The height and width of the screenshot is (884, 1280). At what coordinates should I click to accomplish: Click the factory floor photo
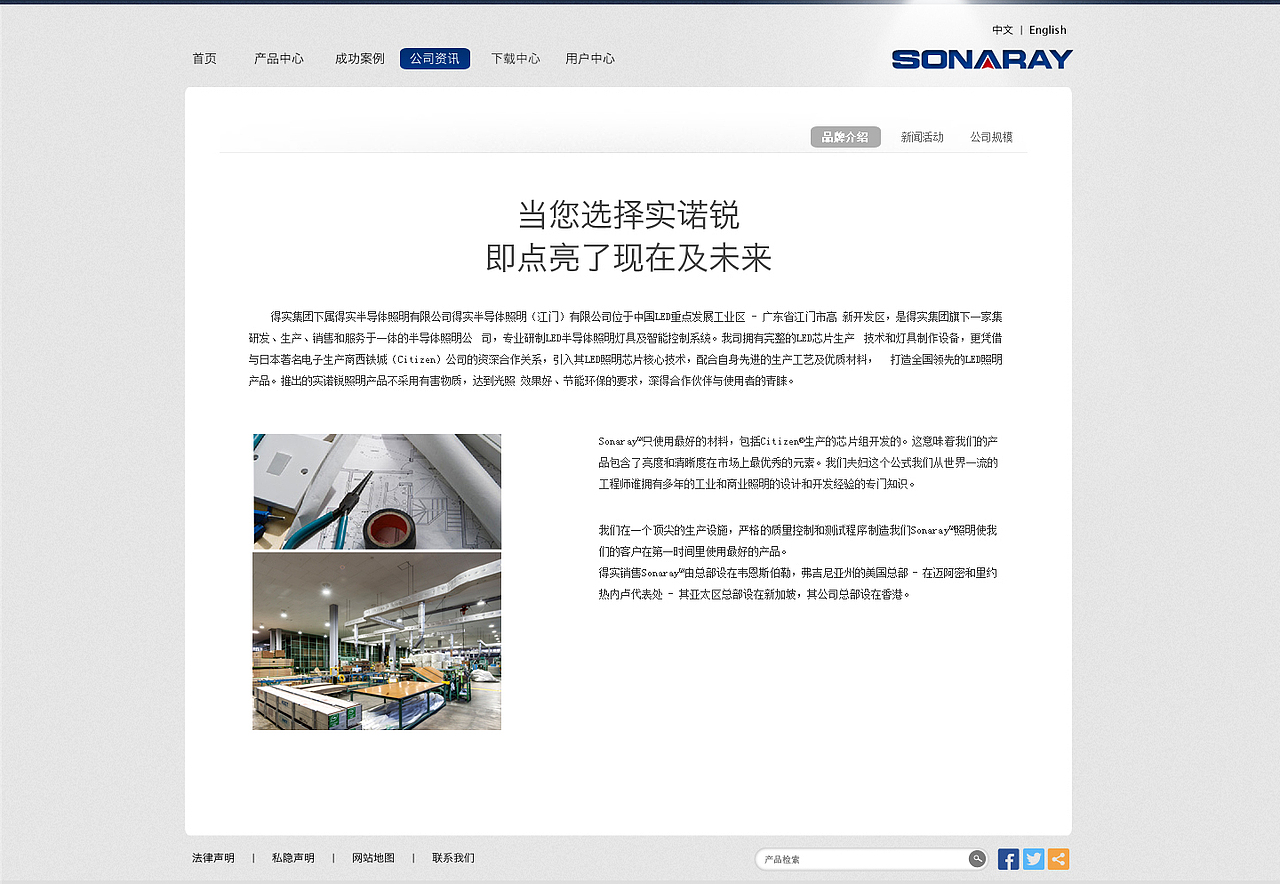pyautogui.click(x=377, y=641)
